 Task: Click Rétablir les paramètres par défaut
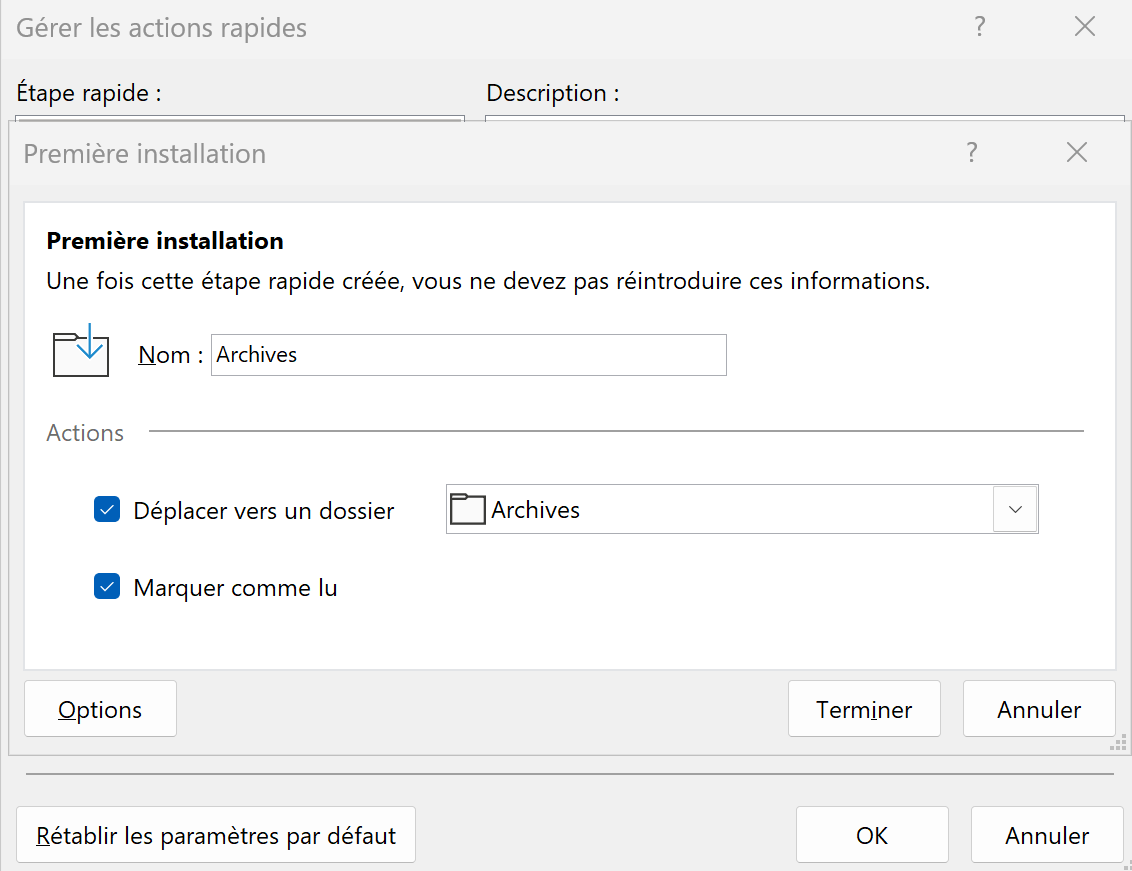[x=216, y=835]
